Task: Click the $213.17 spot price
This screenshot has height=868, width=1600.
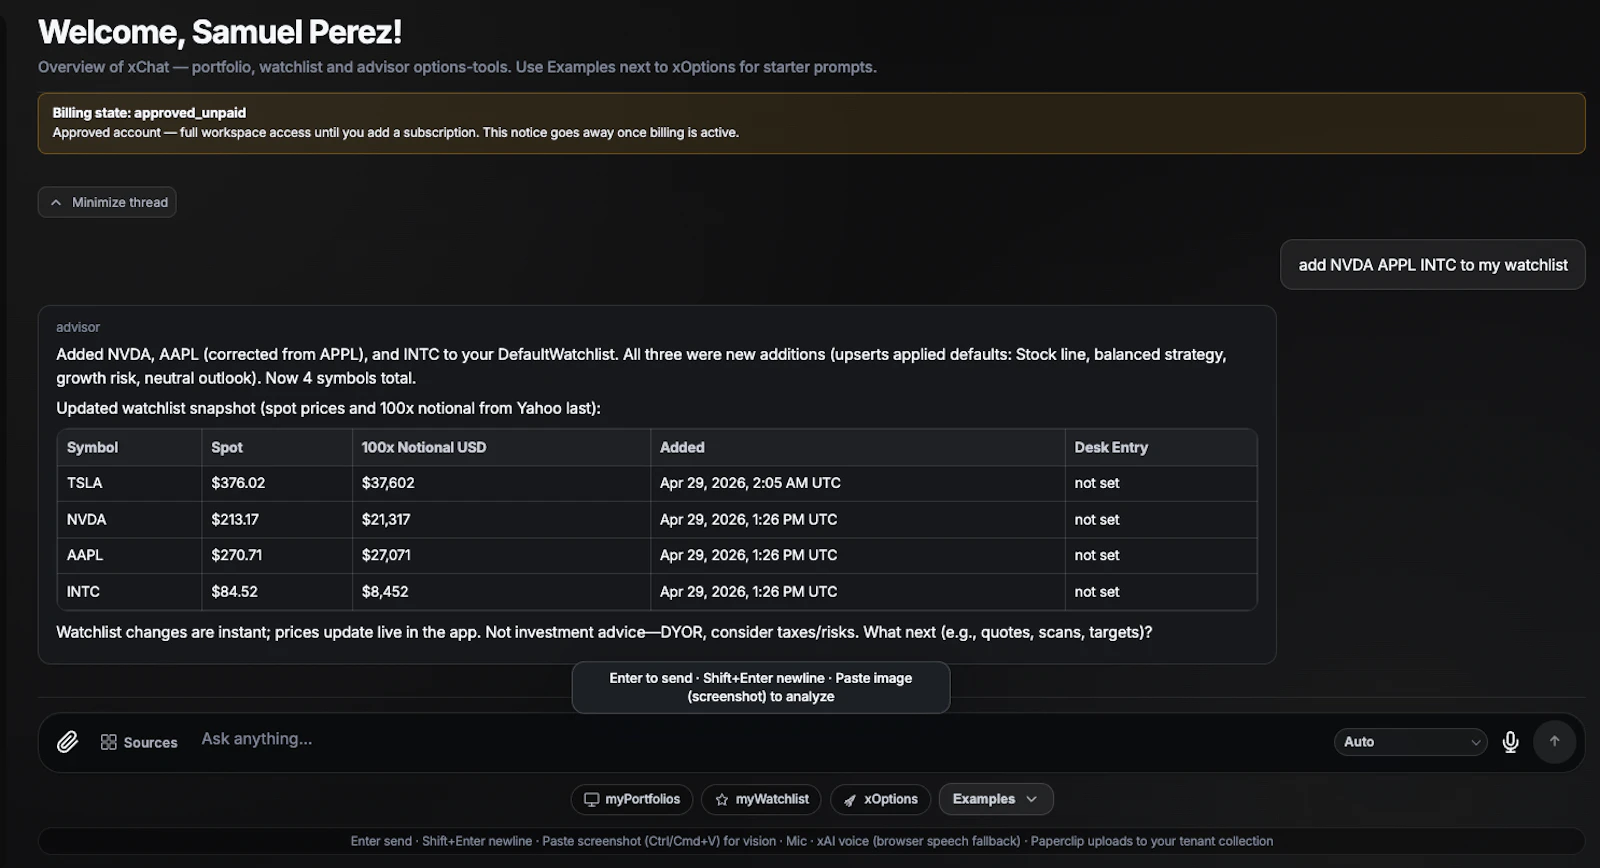Action: point(235,519)
